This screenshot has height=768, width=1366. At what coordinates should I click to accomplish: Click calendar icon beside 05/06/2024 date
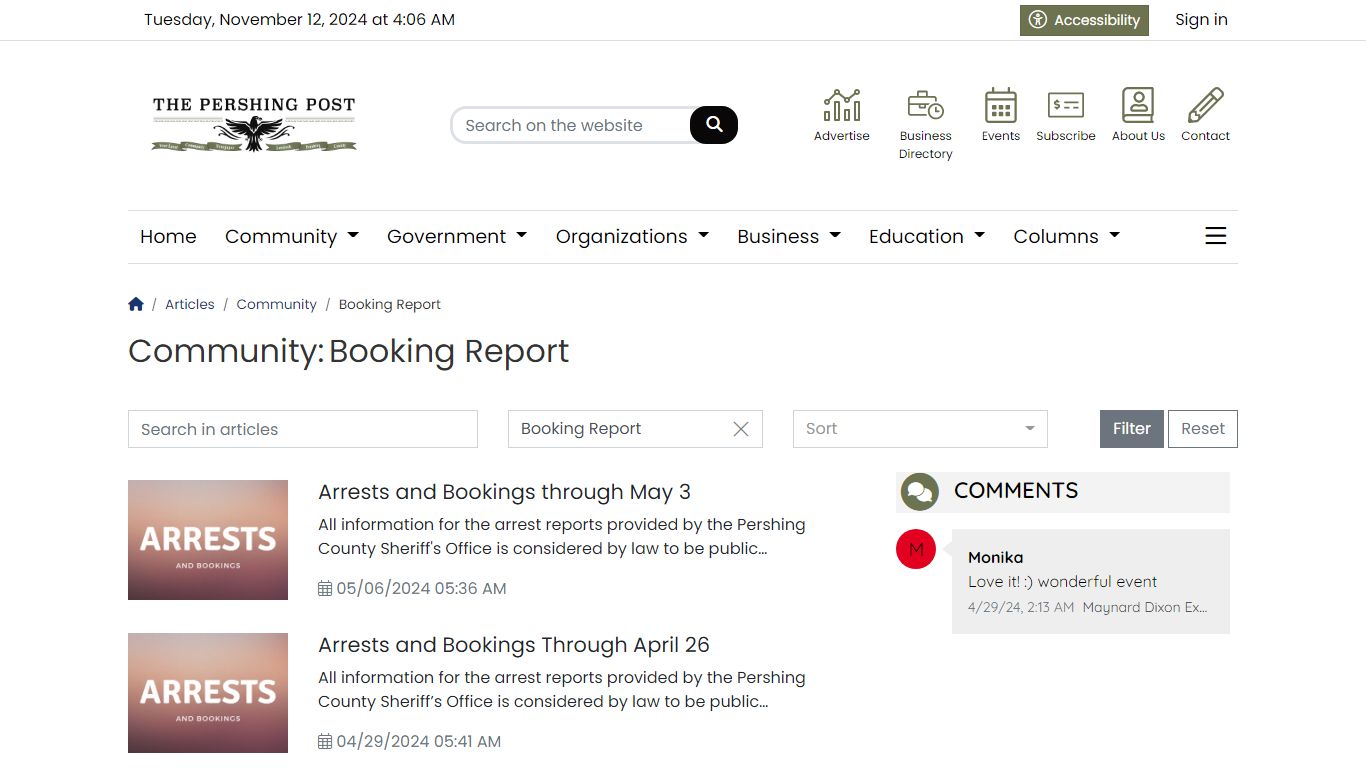point(325,588)
